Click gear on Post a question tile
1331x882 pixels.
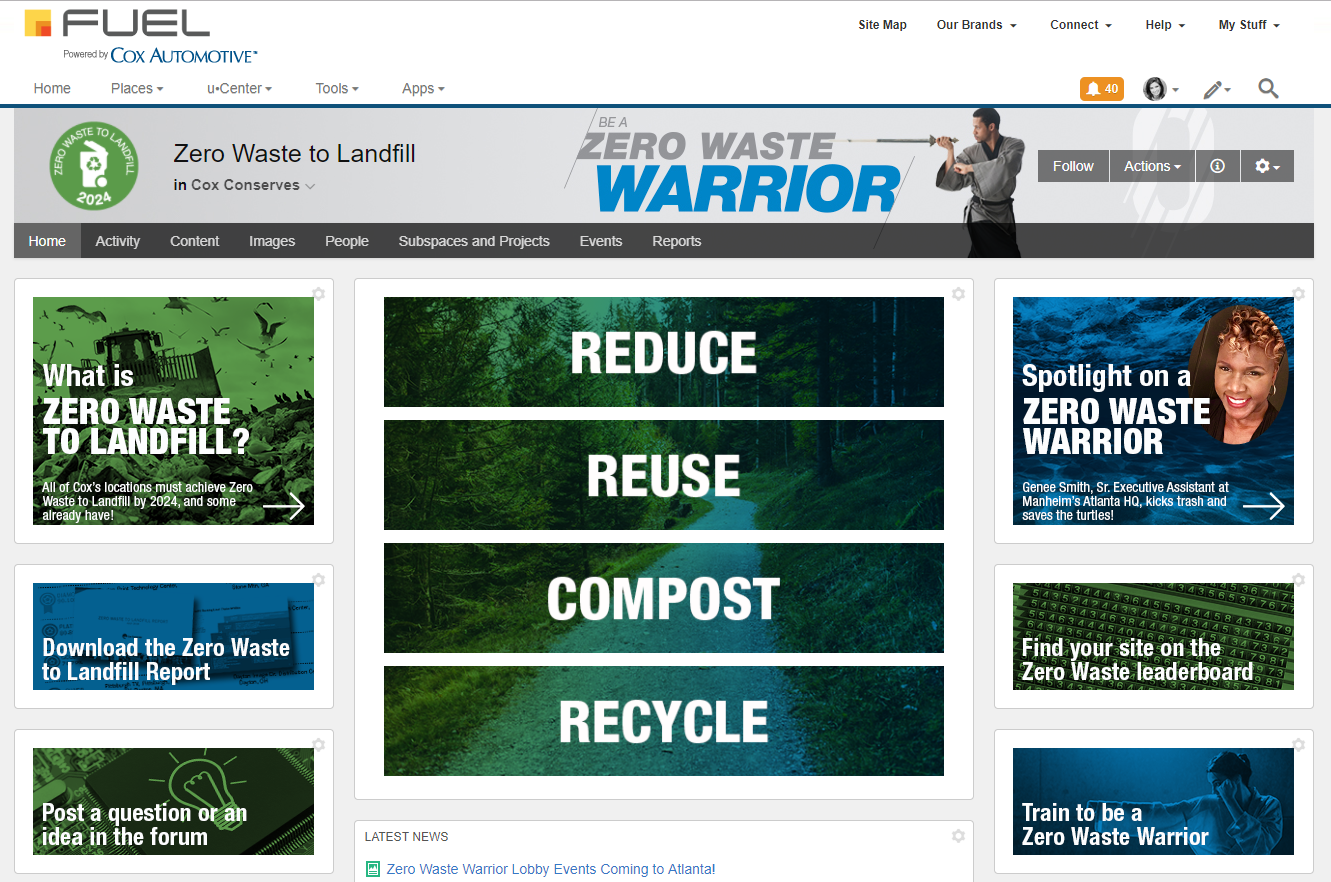tap(318, 744)
